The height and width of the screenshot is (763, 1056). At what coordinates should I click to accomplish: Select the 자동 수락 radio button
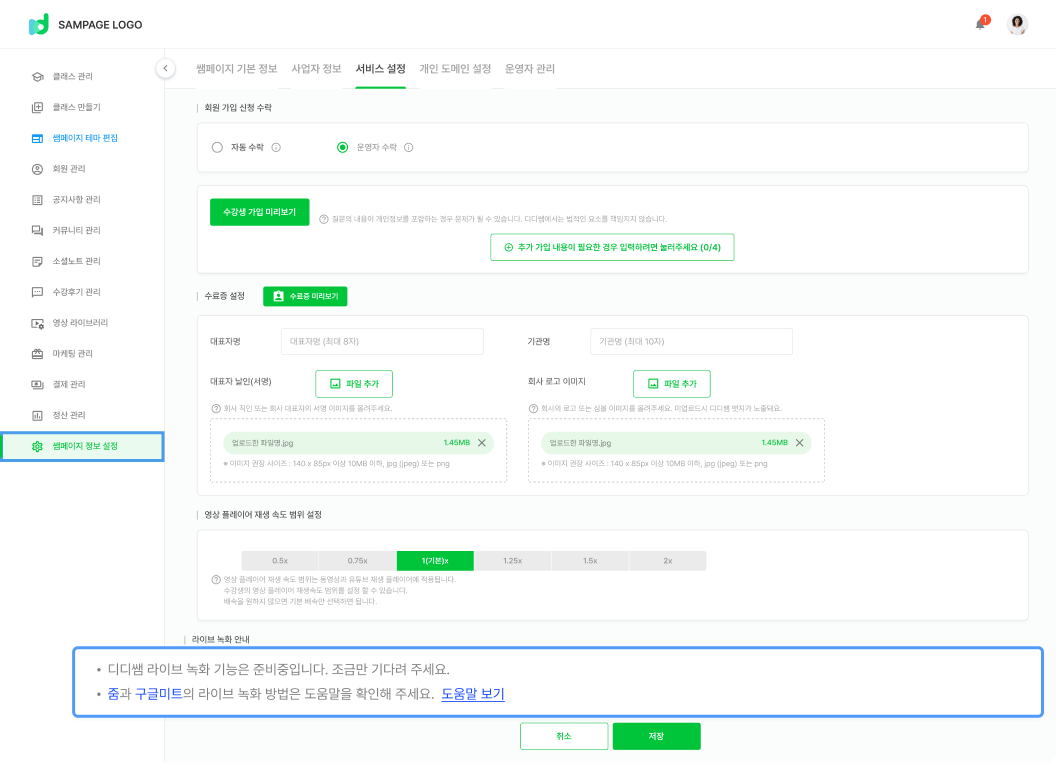[x=217, y=147]
